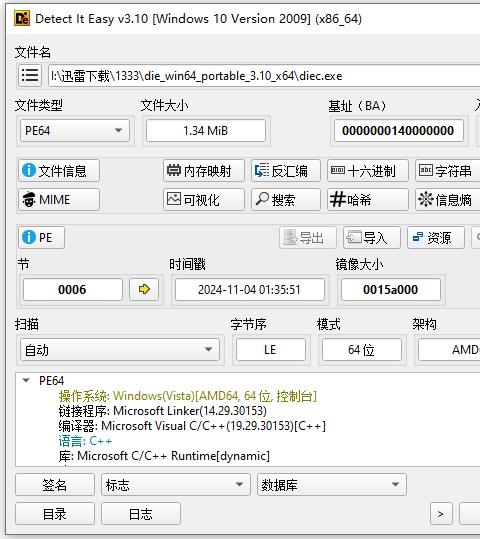Open 可视化 visualization view
Viewport: 480px width, 539px height.
coord(204,199)
